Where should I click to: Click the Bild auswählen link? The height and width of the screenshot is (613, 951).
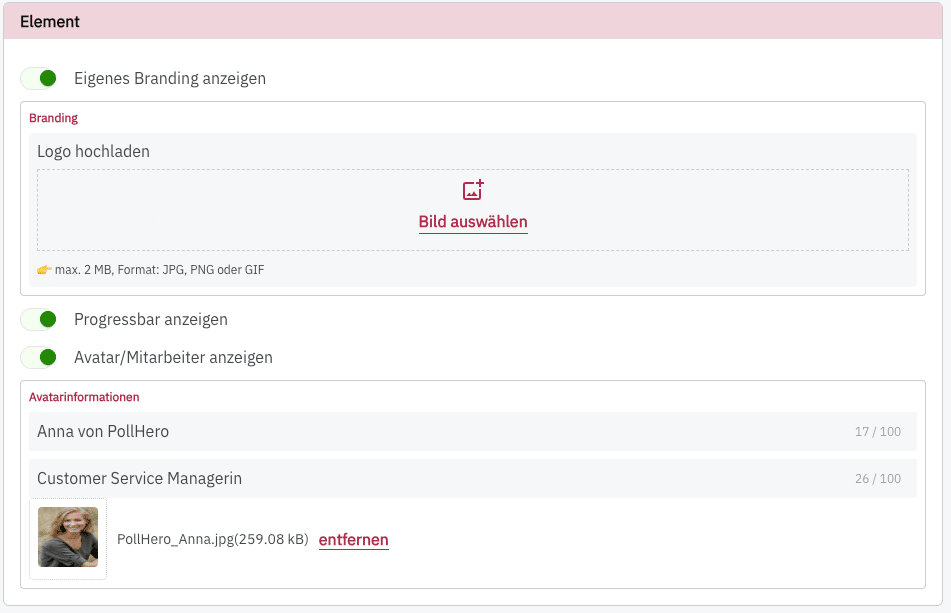click(473, 222)
